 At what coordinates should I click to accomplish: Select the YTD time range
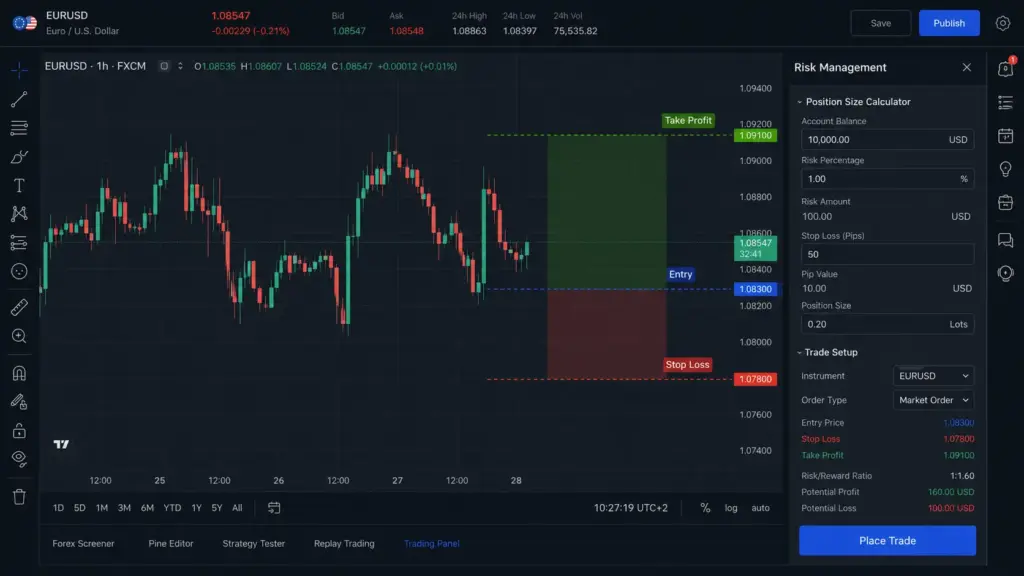pyautogui.click(x=172, y=507)
